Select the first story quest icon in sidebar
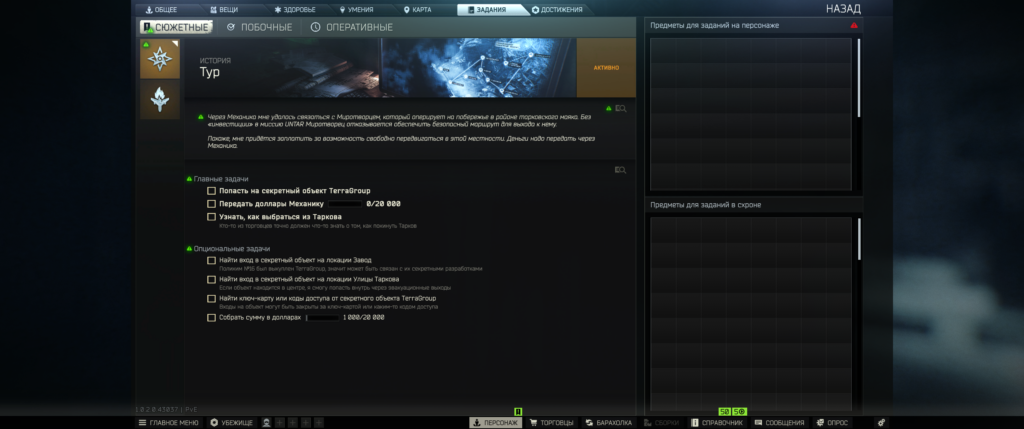Image resolution: width=1024 pixels, height=429 pixels. tap(160, 59)
